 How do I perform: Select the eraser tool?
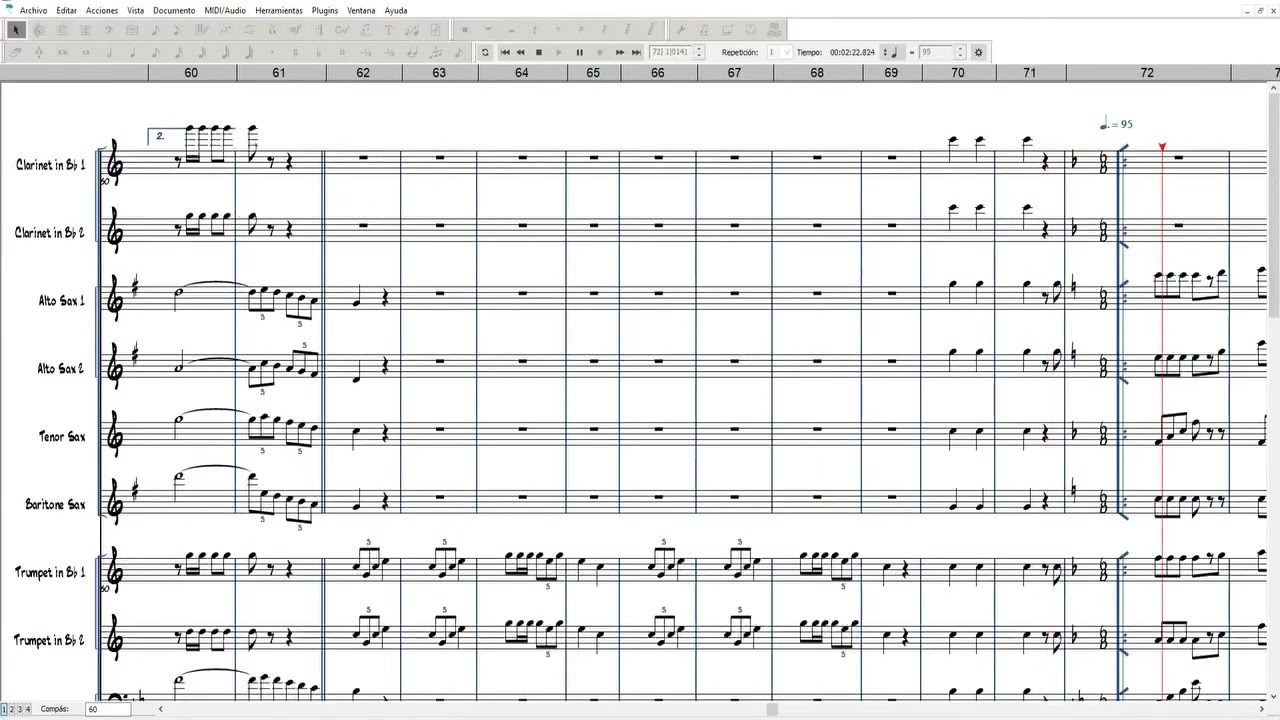[13, 52]
